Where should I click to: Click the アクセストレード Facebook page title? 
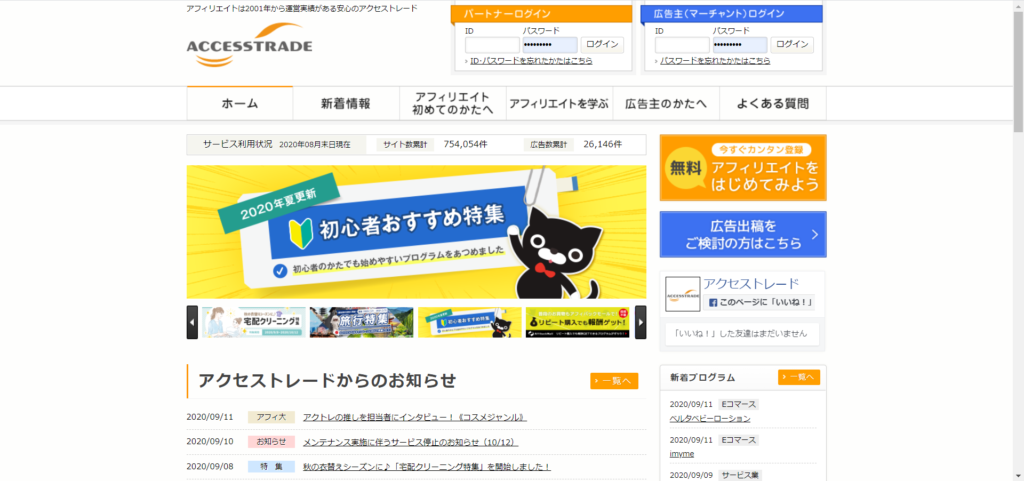pos(751,283)
